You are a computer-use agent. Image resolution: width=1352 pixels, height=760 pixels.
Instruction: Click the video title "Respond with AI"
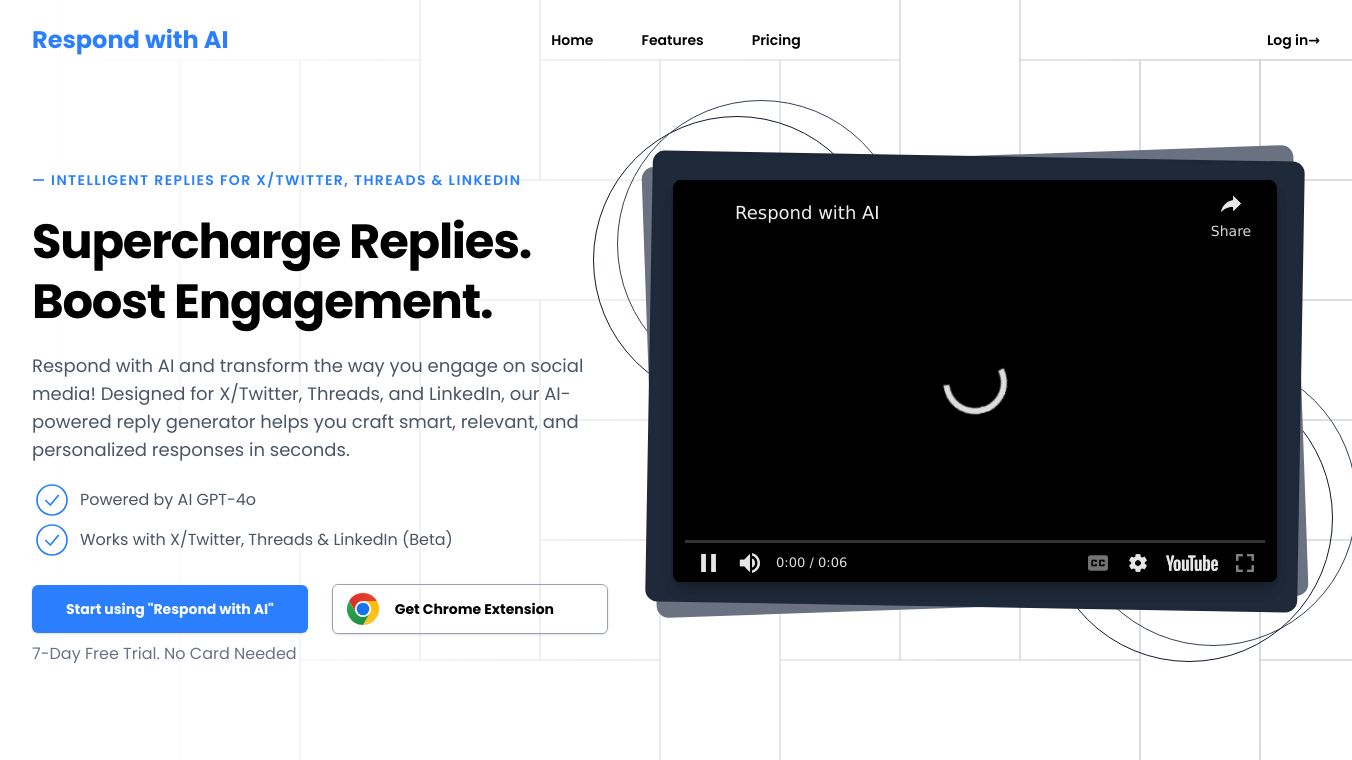[807, 213]
